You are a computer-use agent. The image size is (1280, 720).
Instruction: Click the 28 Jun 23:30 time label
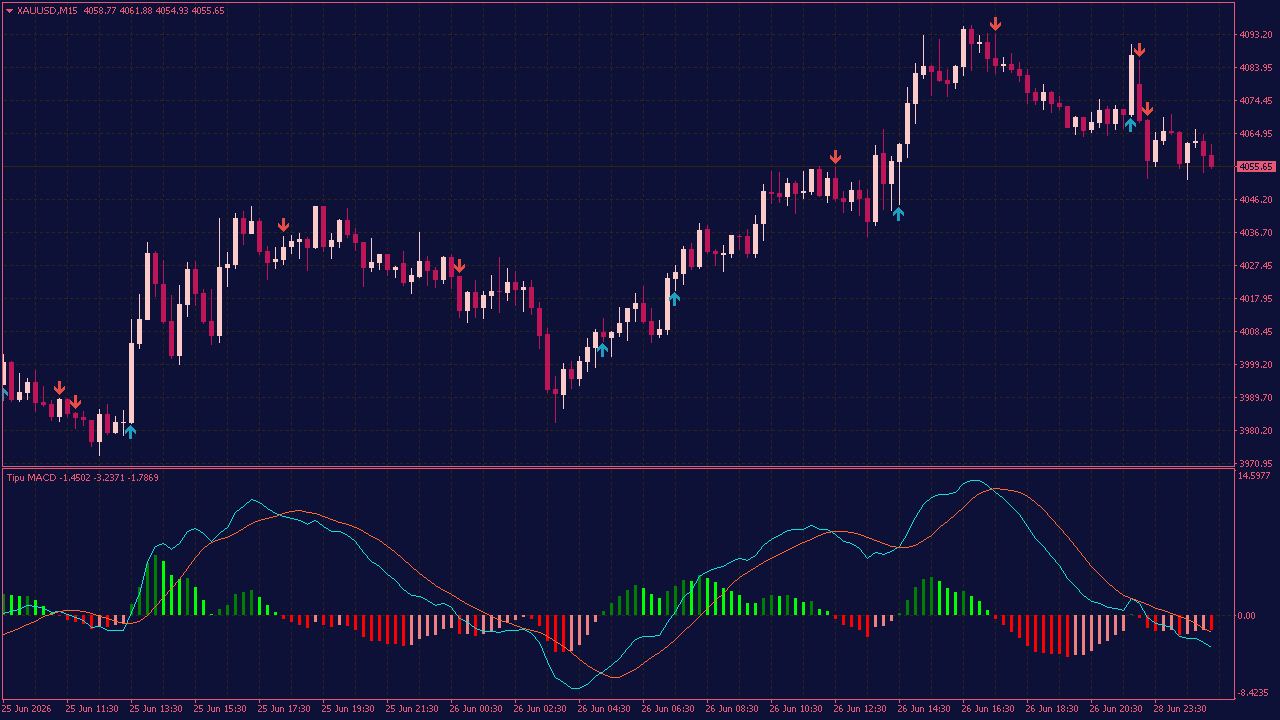pos(1180,709)
